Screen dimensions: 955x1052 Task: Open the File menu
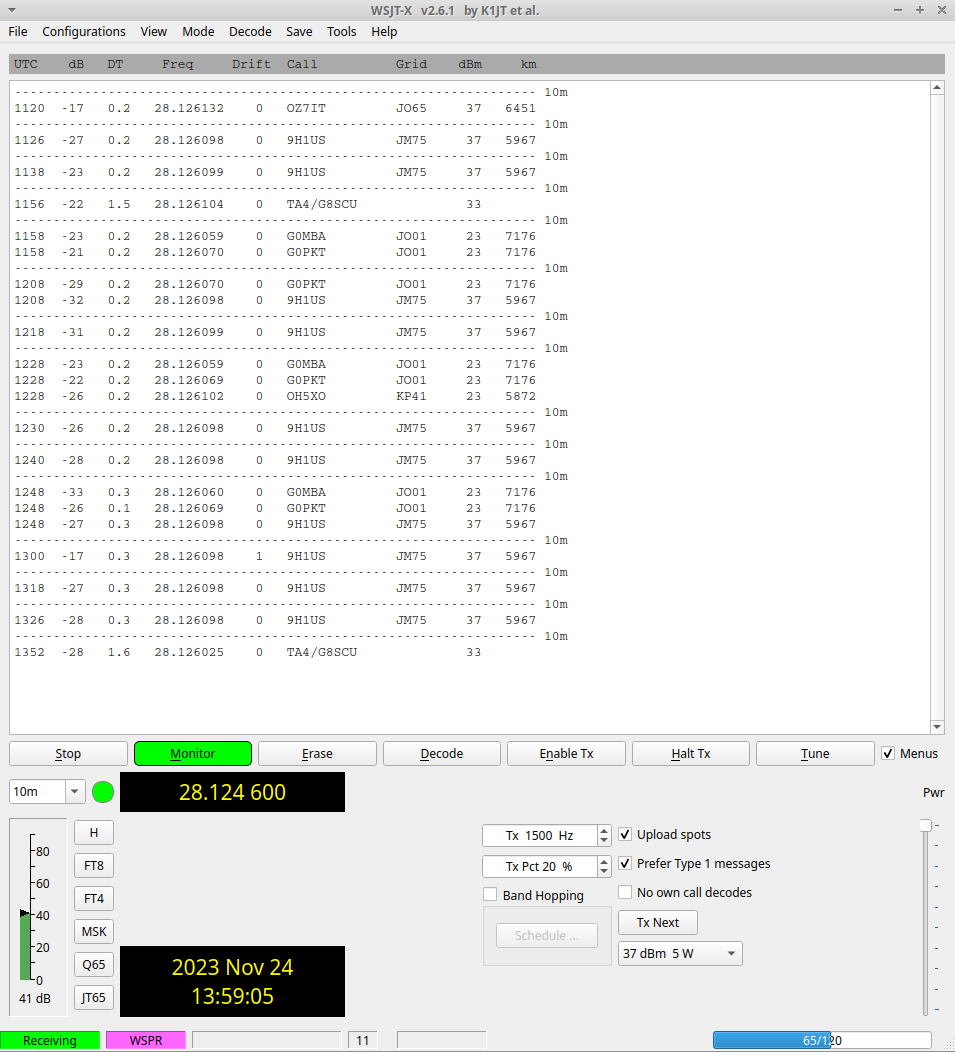tap(17, 32)
